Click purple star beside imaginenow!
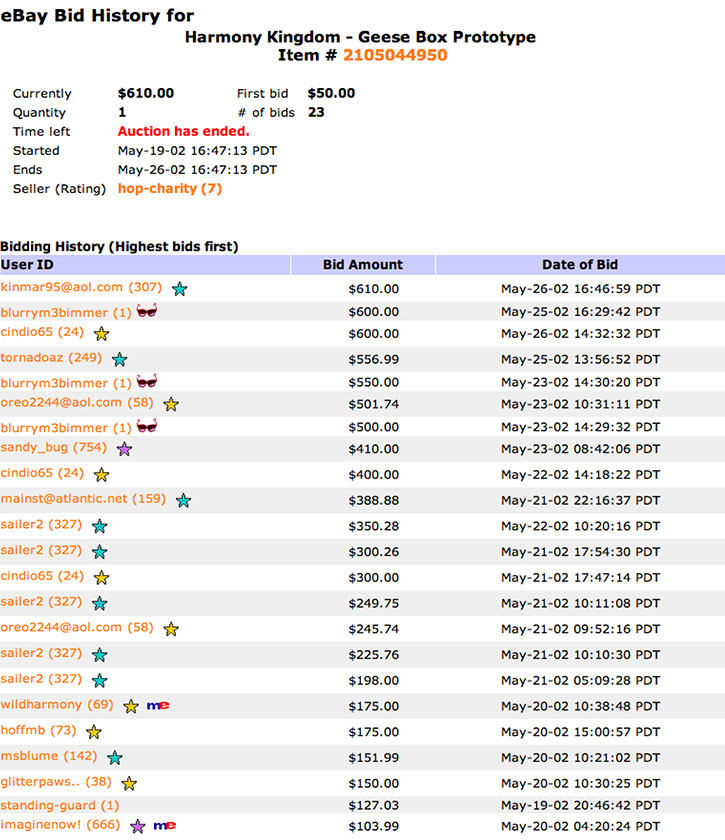The image size is (725, 840). (x=138, y=826)
